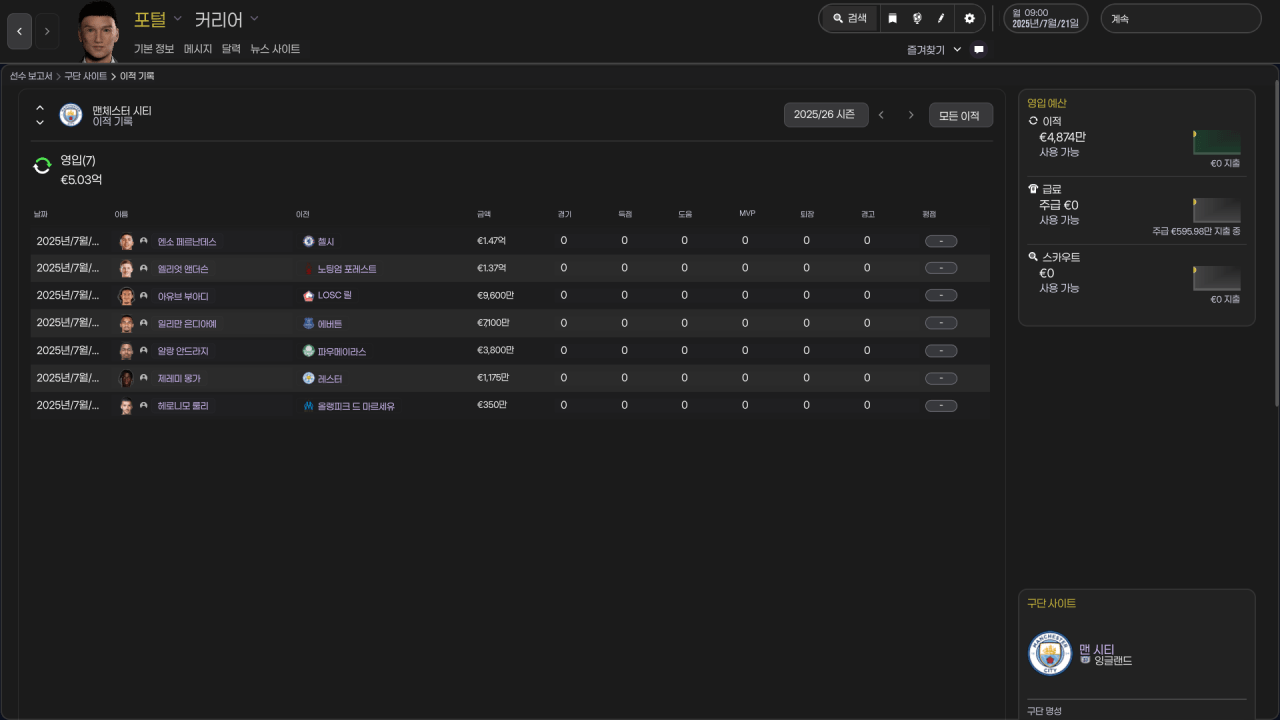1280x720 pixels.
Task: Click the 계속 continue button
Action: [x=1181, y=18]
